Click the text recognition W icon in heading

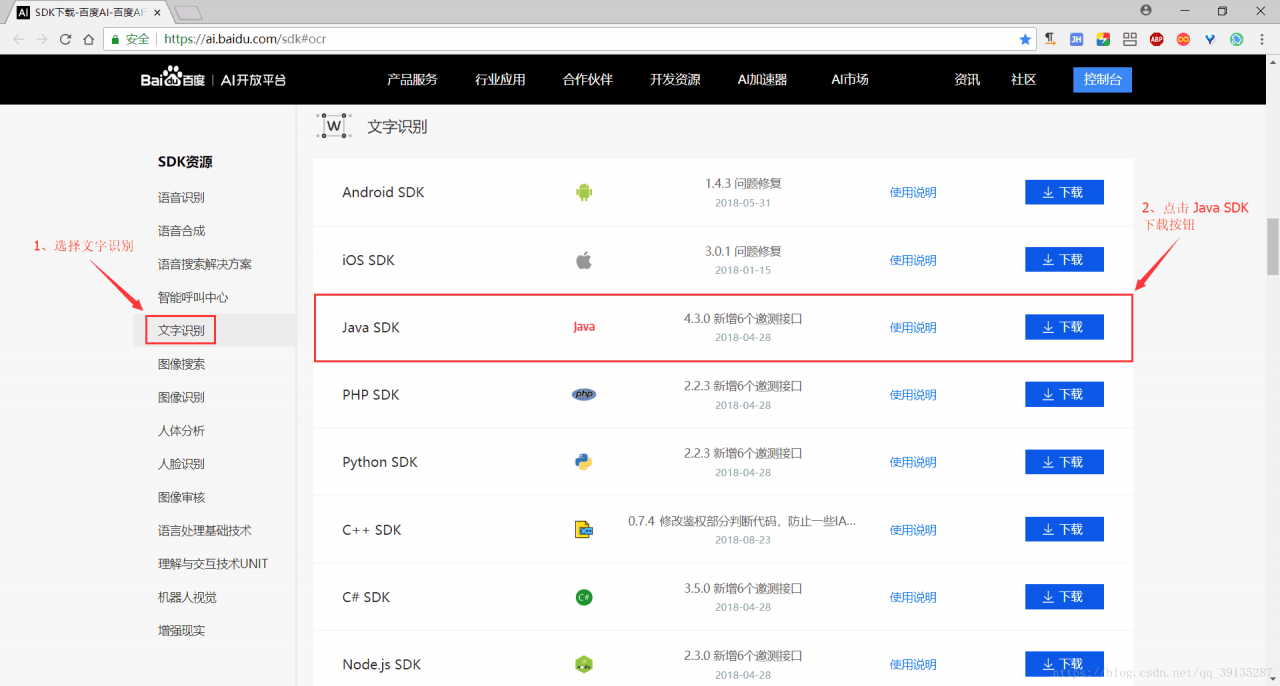[334, 126]
